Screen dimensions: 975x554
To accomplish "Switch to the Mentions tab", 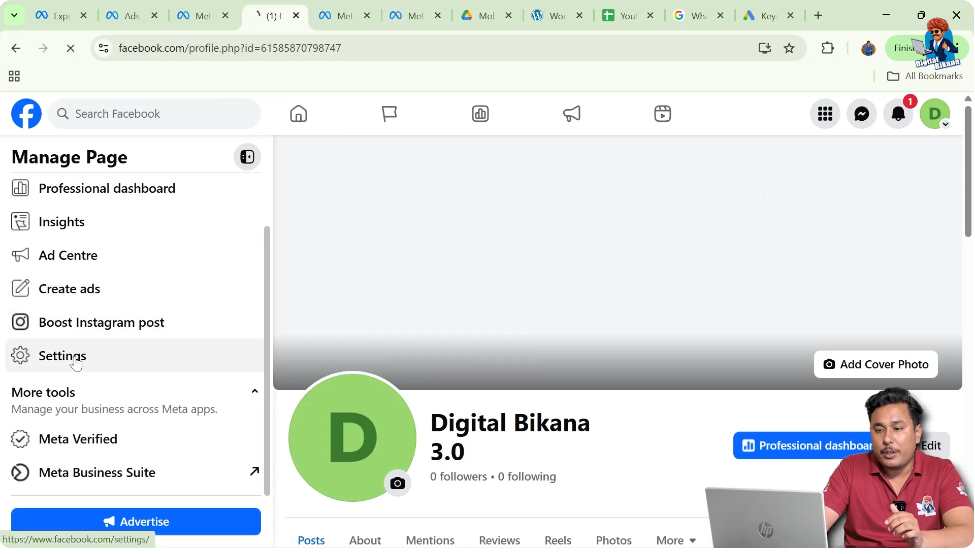I will tap(430, 540).
